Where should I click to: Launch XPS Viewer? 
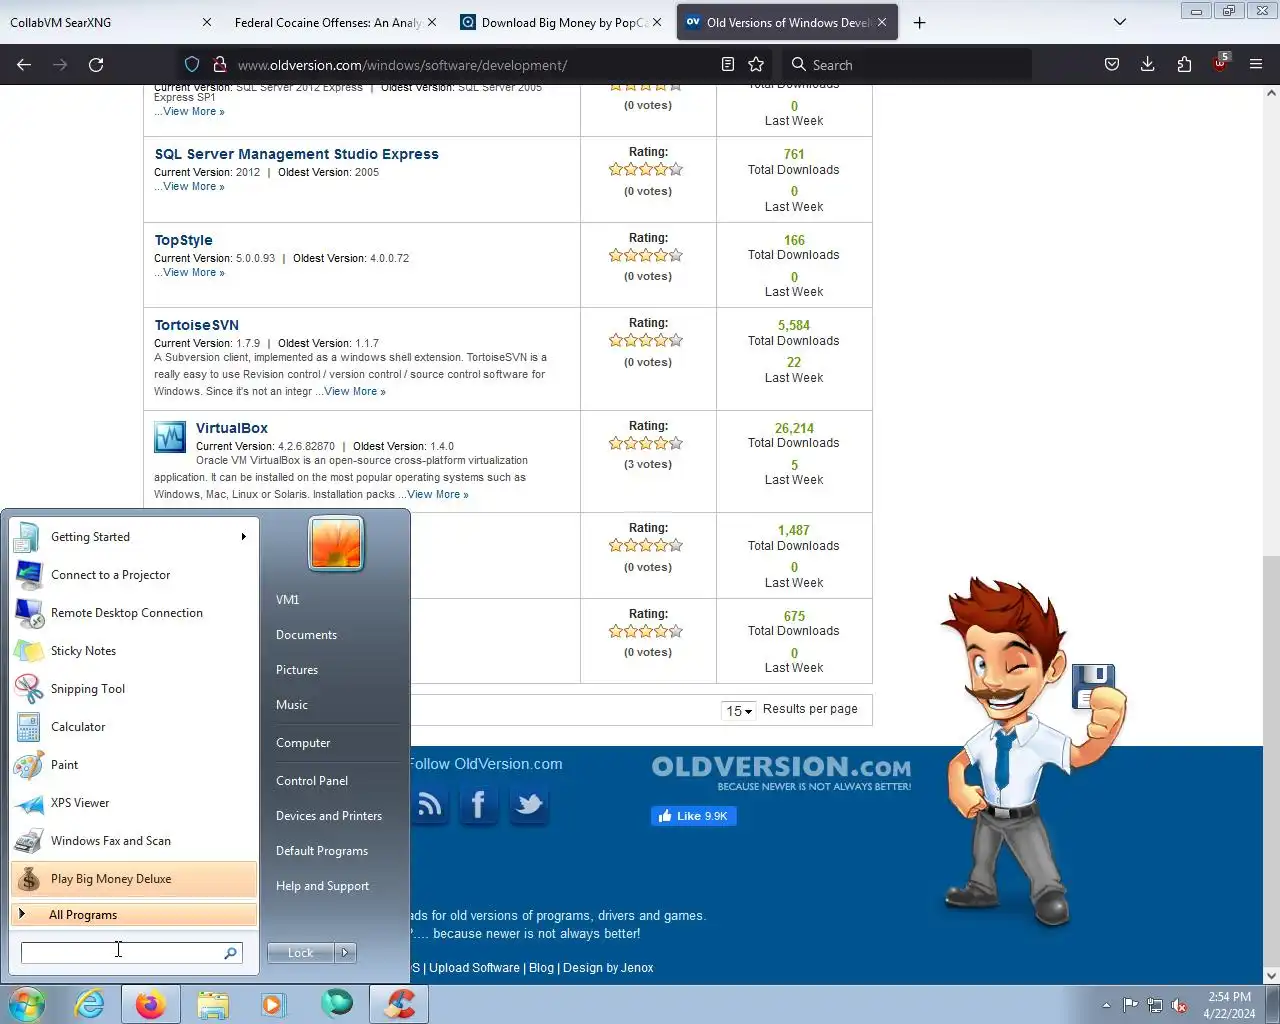point(133,803)
